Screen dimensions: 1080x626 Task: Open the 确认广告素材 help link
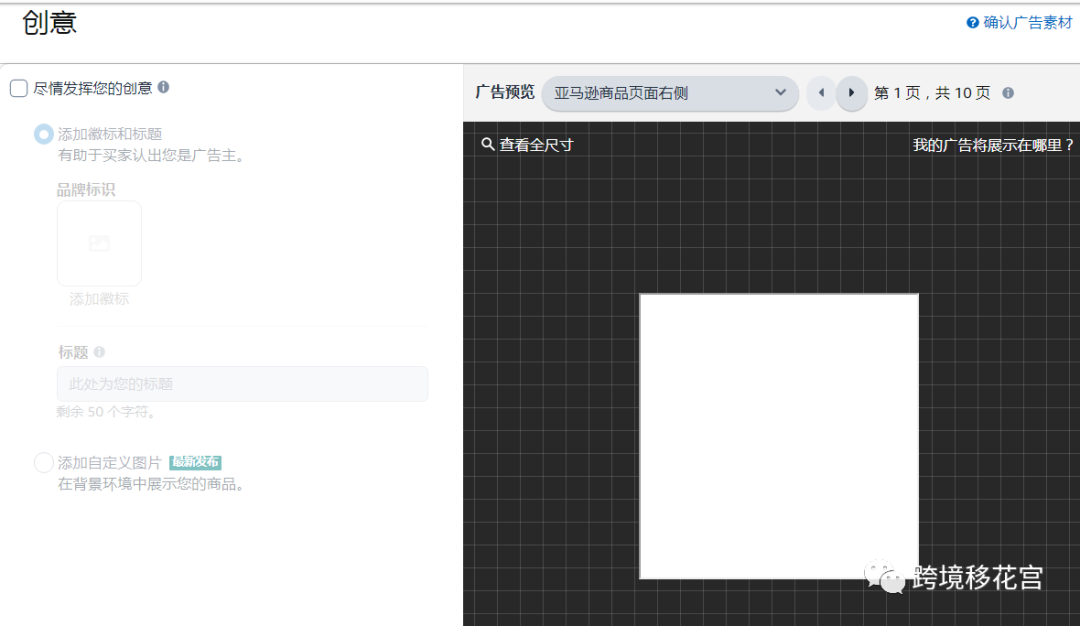[1028, 23]
